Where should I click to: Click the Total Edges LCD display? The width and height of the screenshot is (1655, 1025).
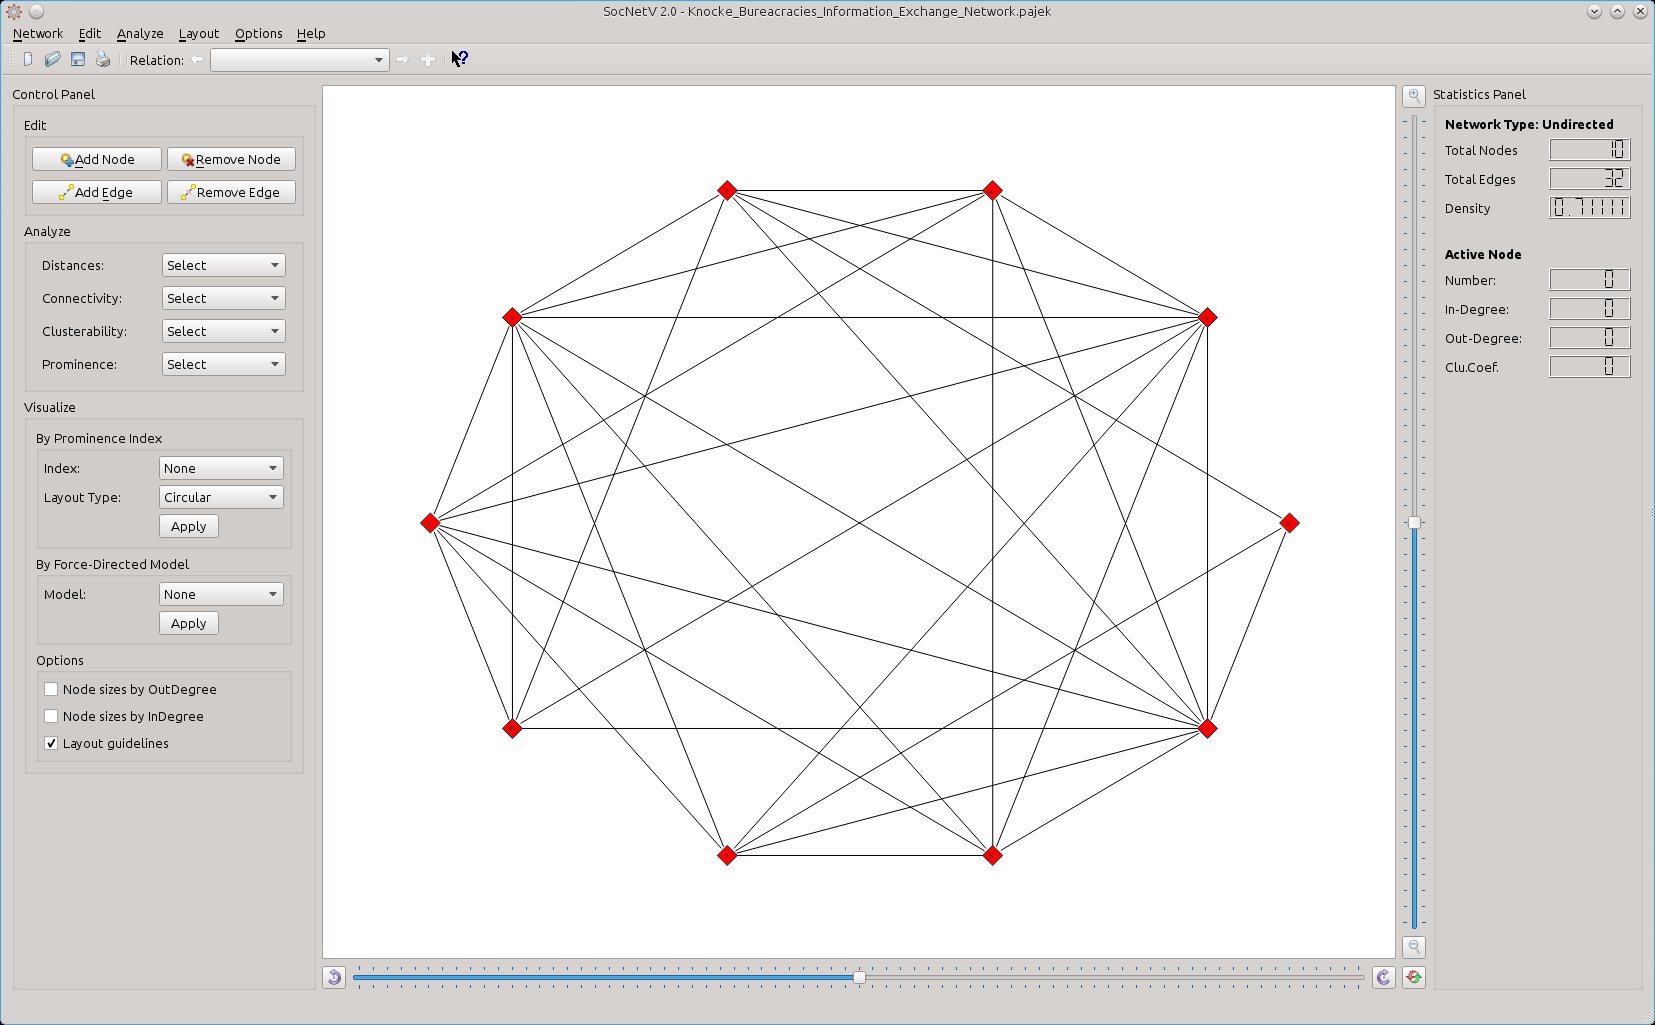point(1590,179)
